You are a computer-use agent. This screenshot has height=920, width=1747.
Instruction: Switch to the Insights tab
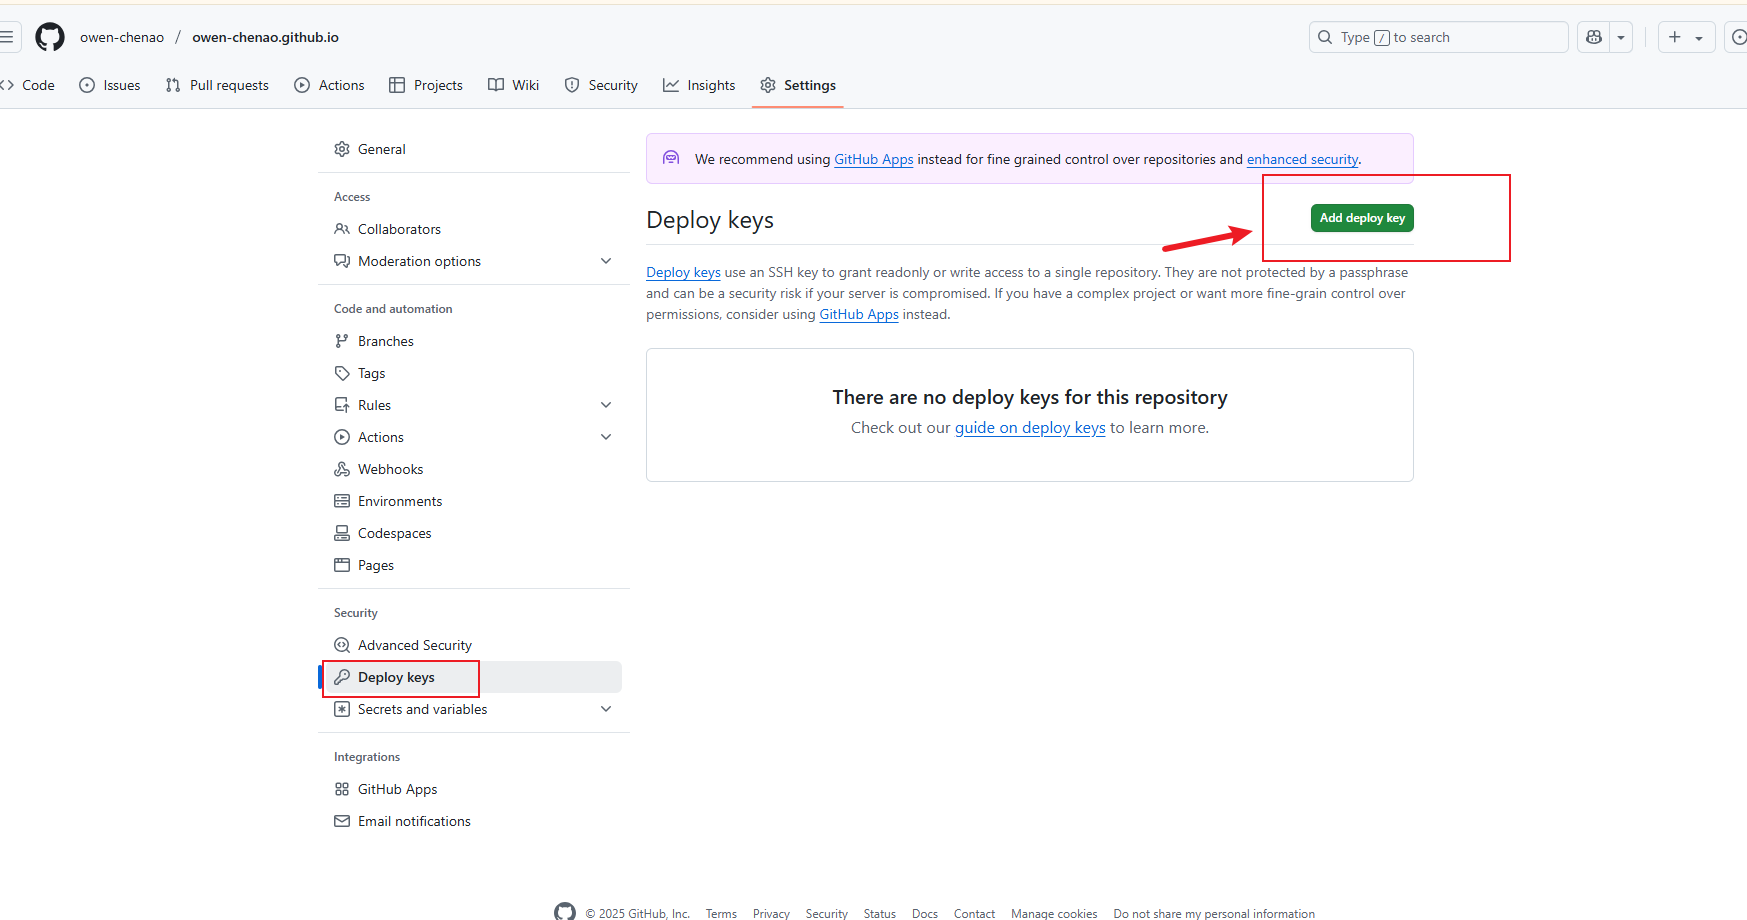699,85
